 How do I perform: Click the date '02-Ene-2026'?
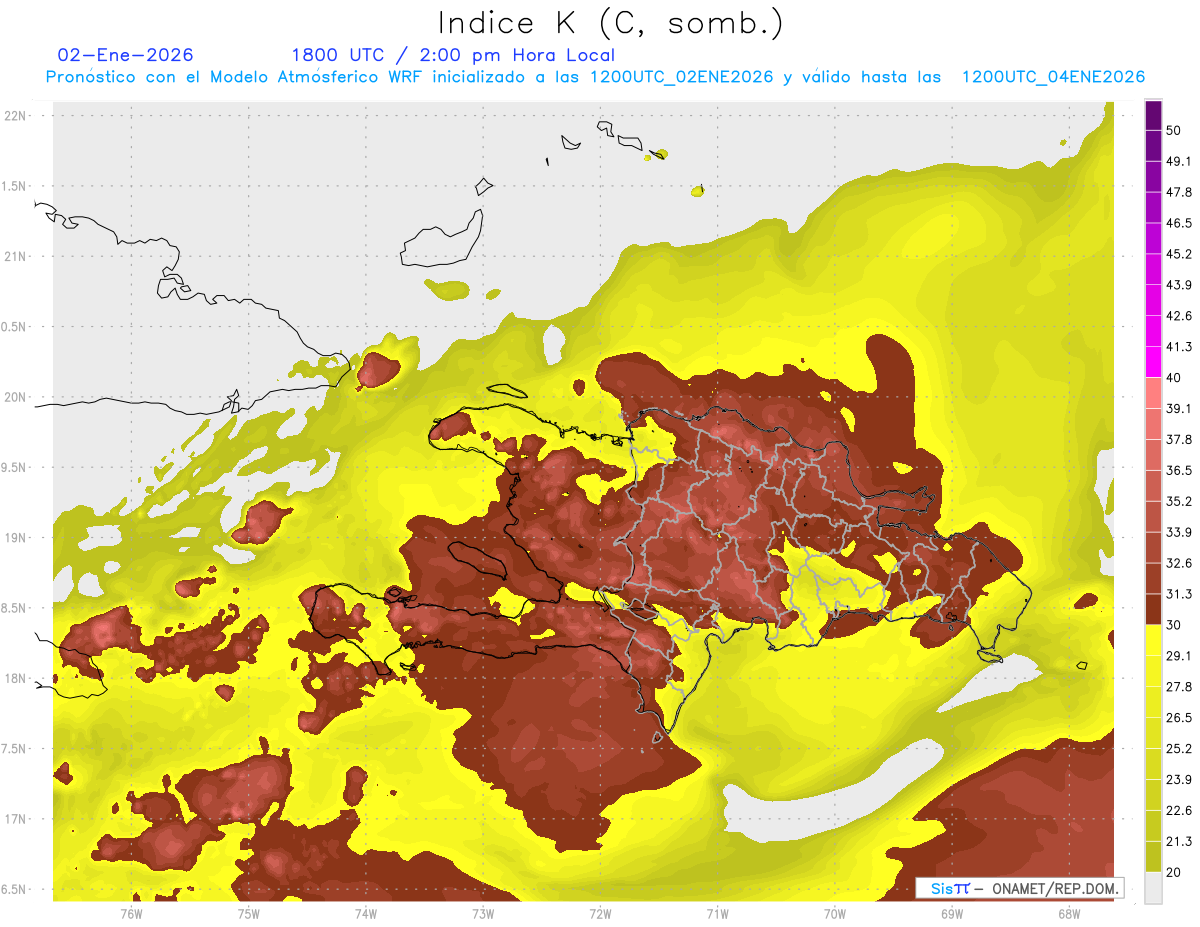pos(126,55)
